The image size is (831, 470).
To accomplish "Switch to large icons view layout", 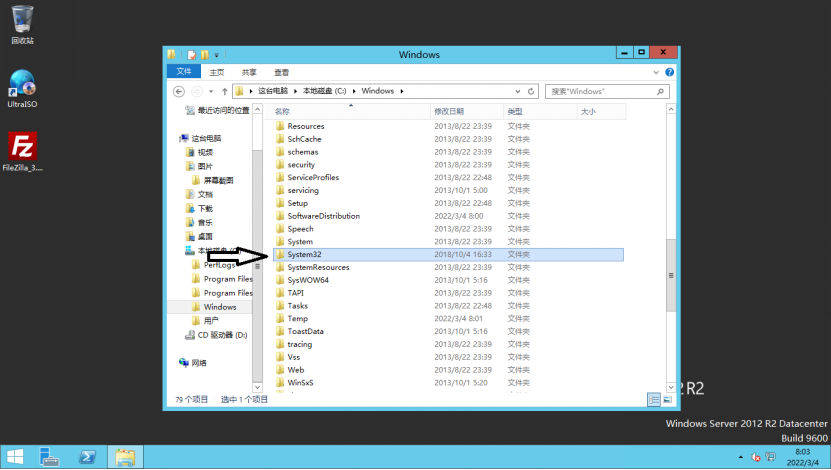I will point(667,400).
